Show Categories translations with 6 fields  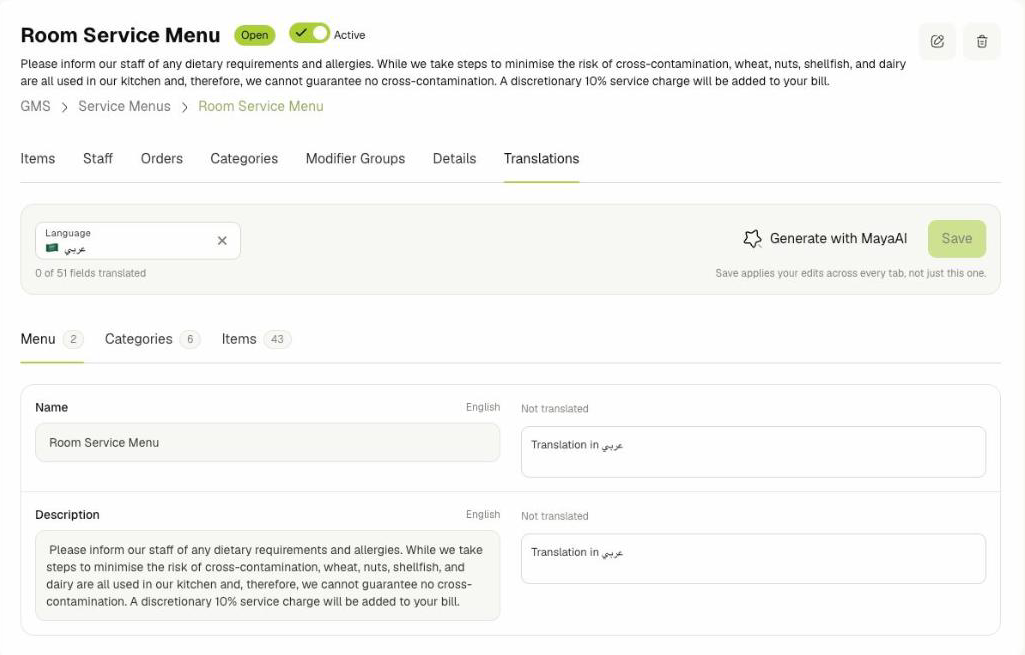(x=152, y=339)
